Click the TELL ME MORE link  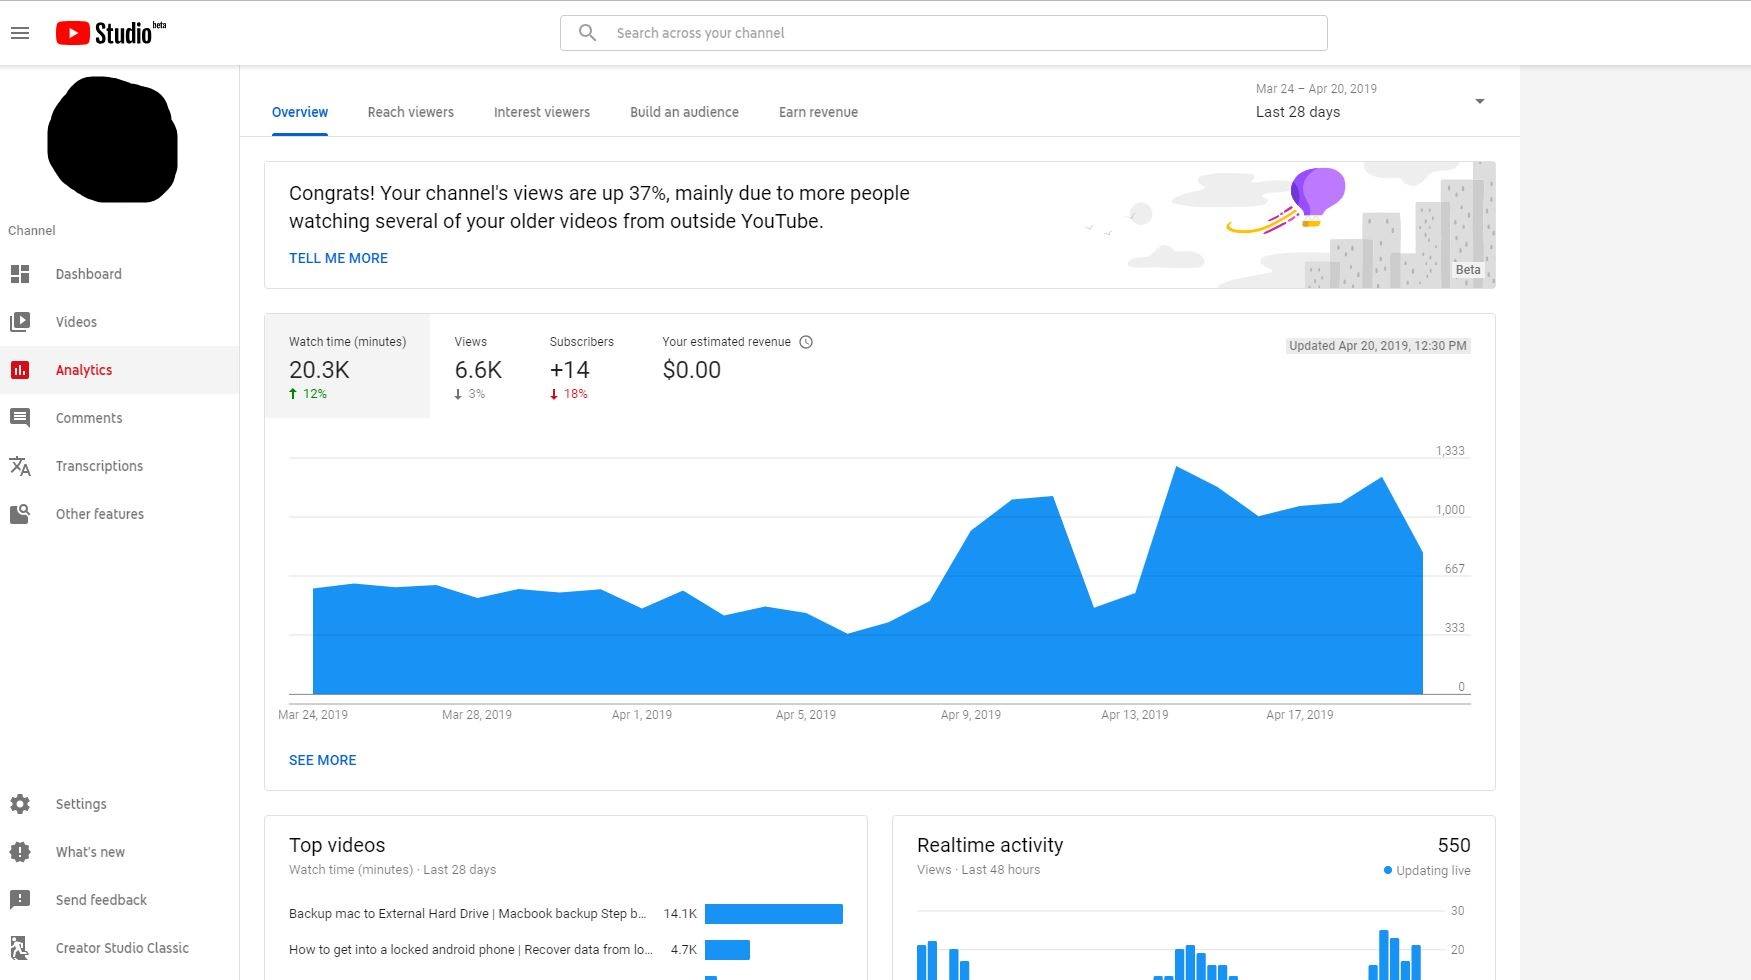338,258
